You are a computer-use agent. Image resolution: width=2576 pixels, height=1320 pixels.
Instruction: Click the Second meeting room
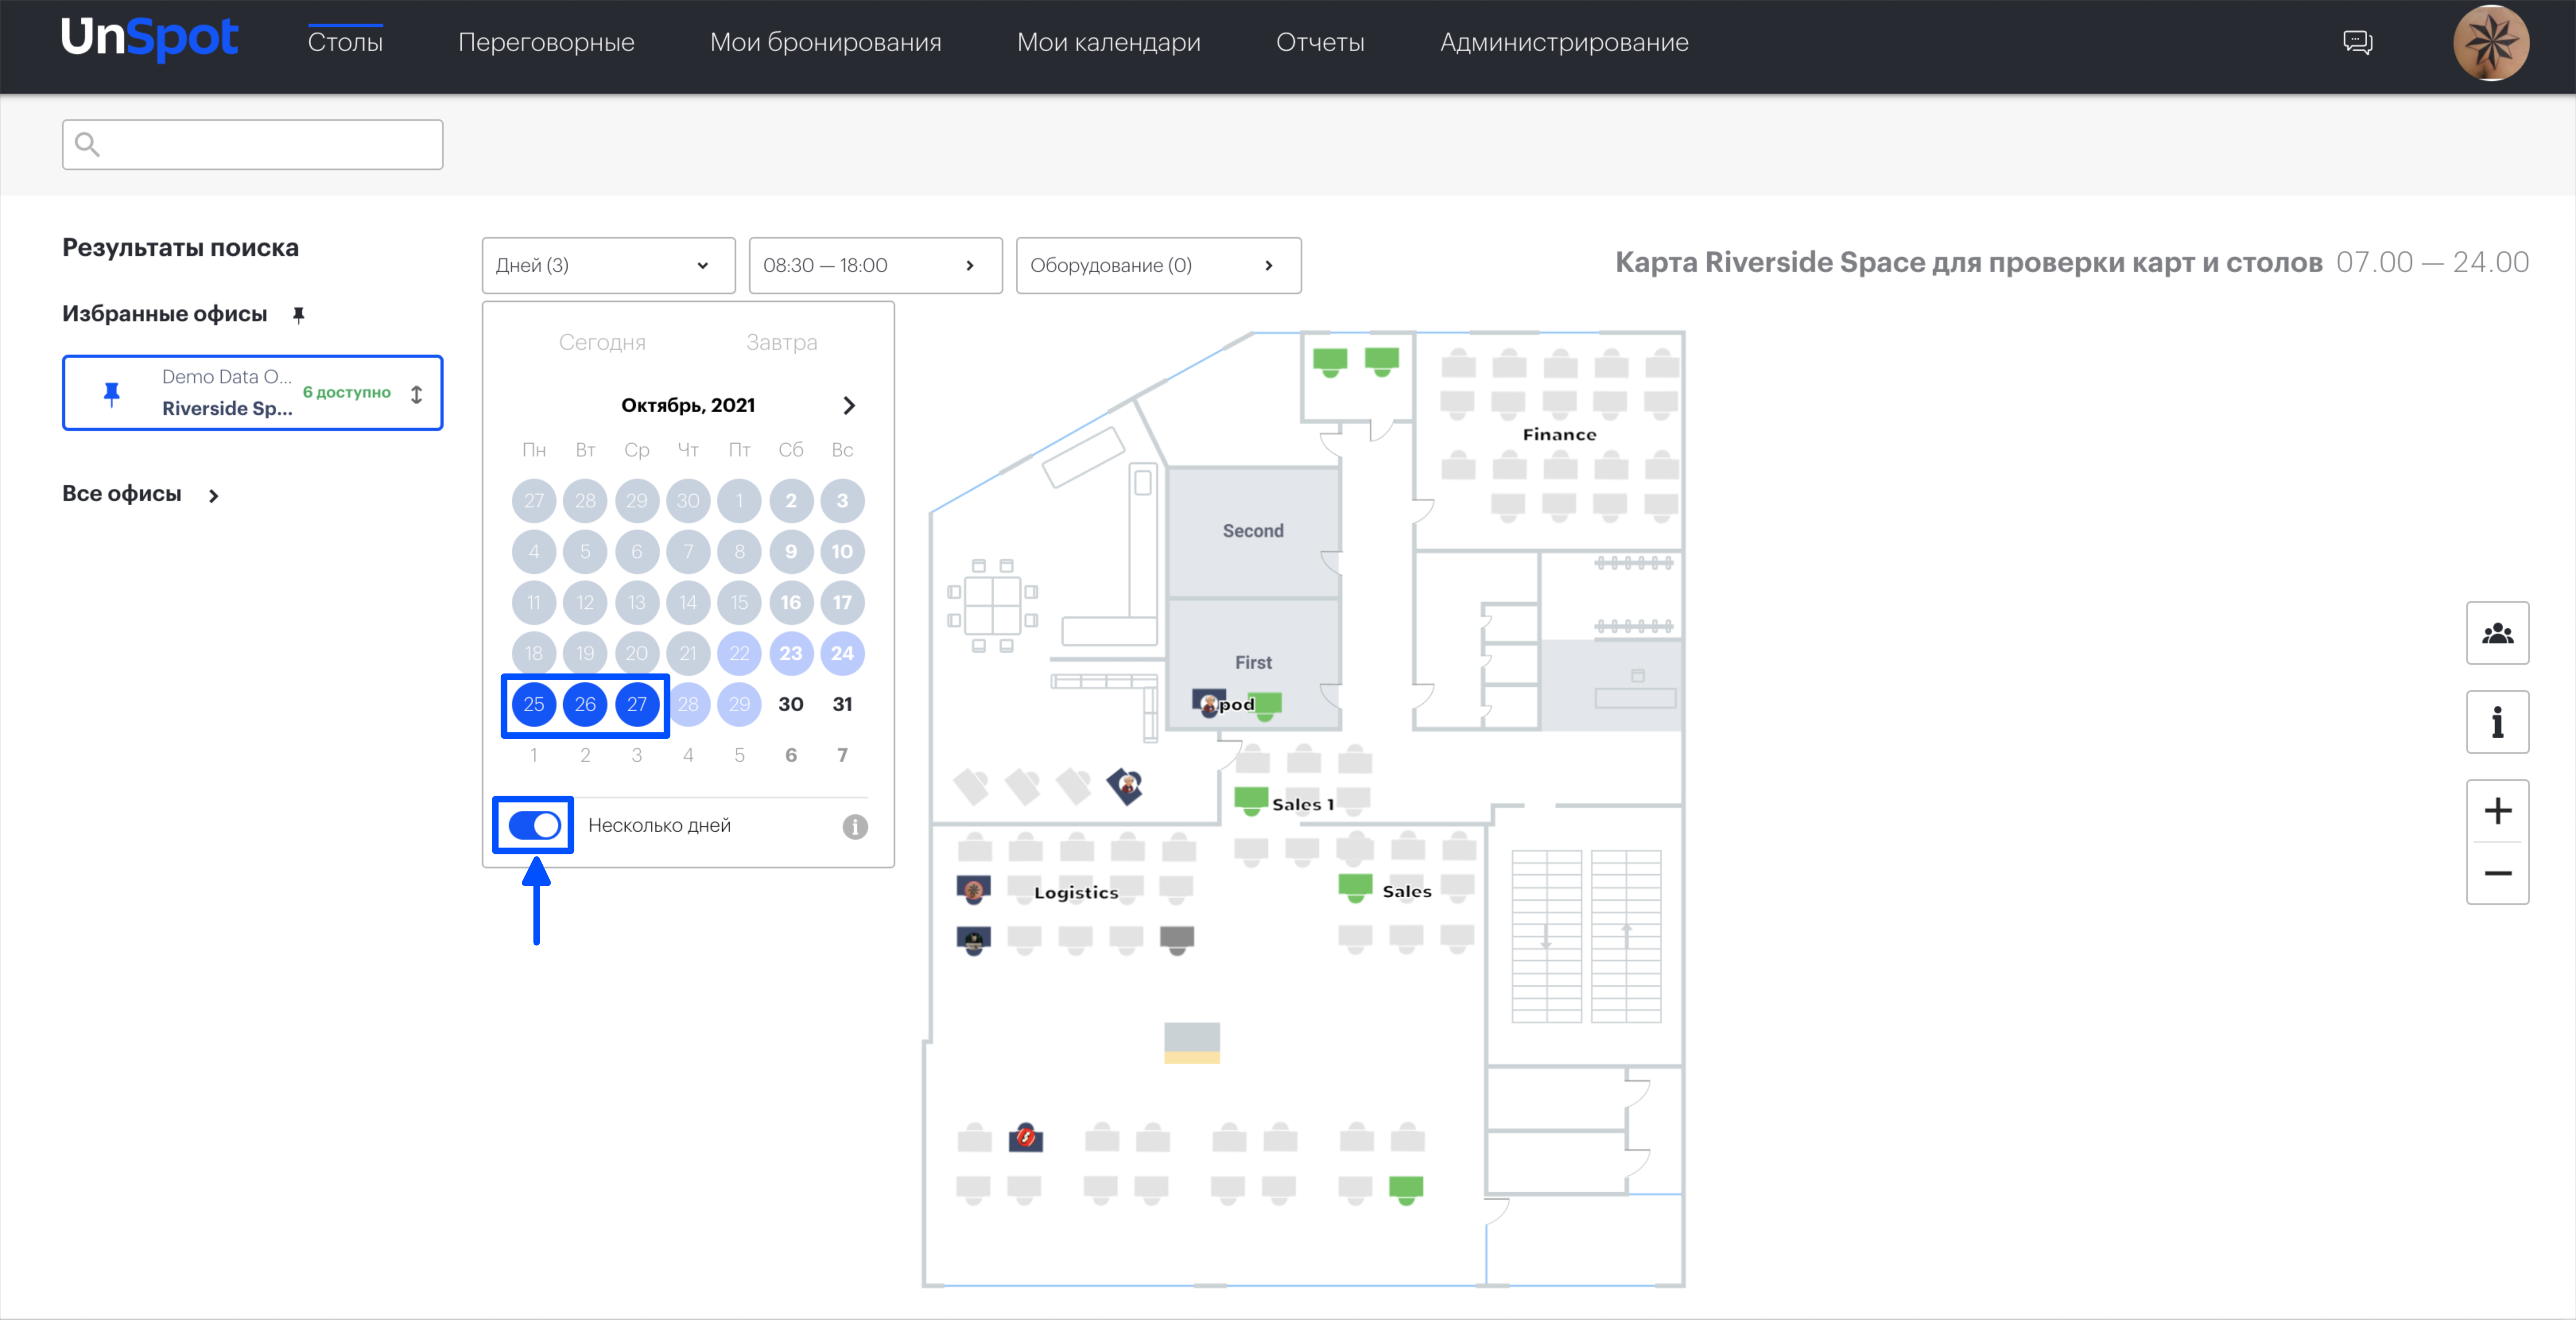click(x=1253, y=532)
